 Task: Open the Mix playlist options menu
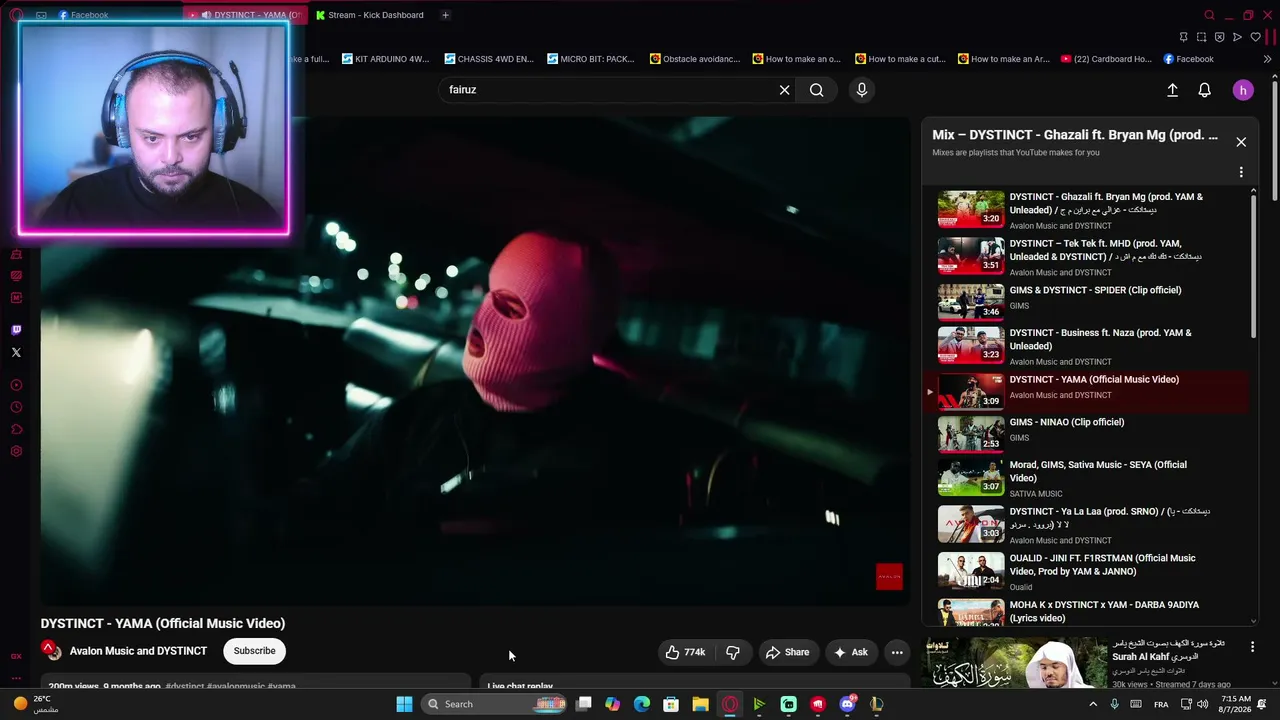pyautogui.click(x=1241, y=172)
